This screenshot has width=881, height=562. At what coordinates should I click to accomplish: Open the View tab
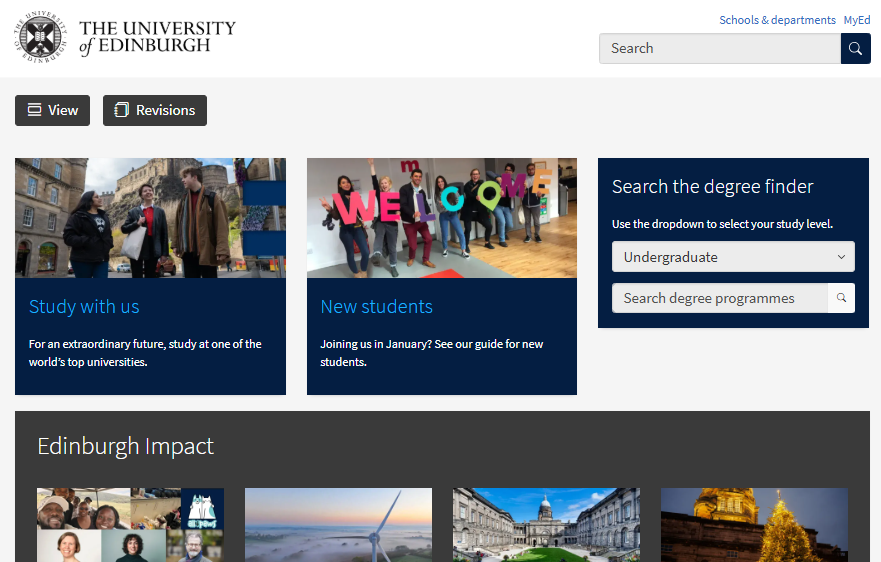[52, 110]
